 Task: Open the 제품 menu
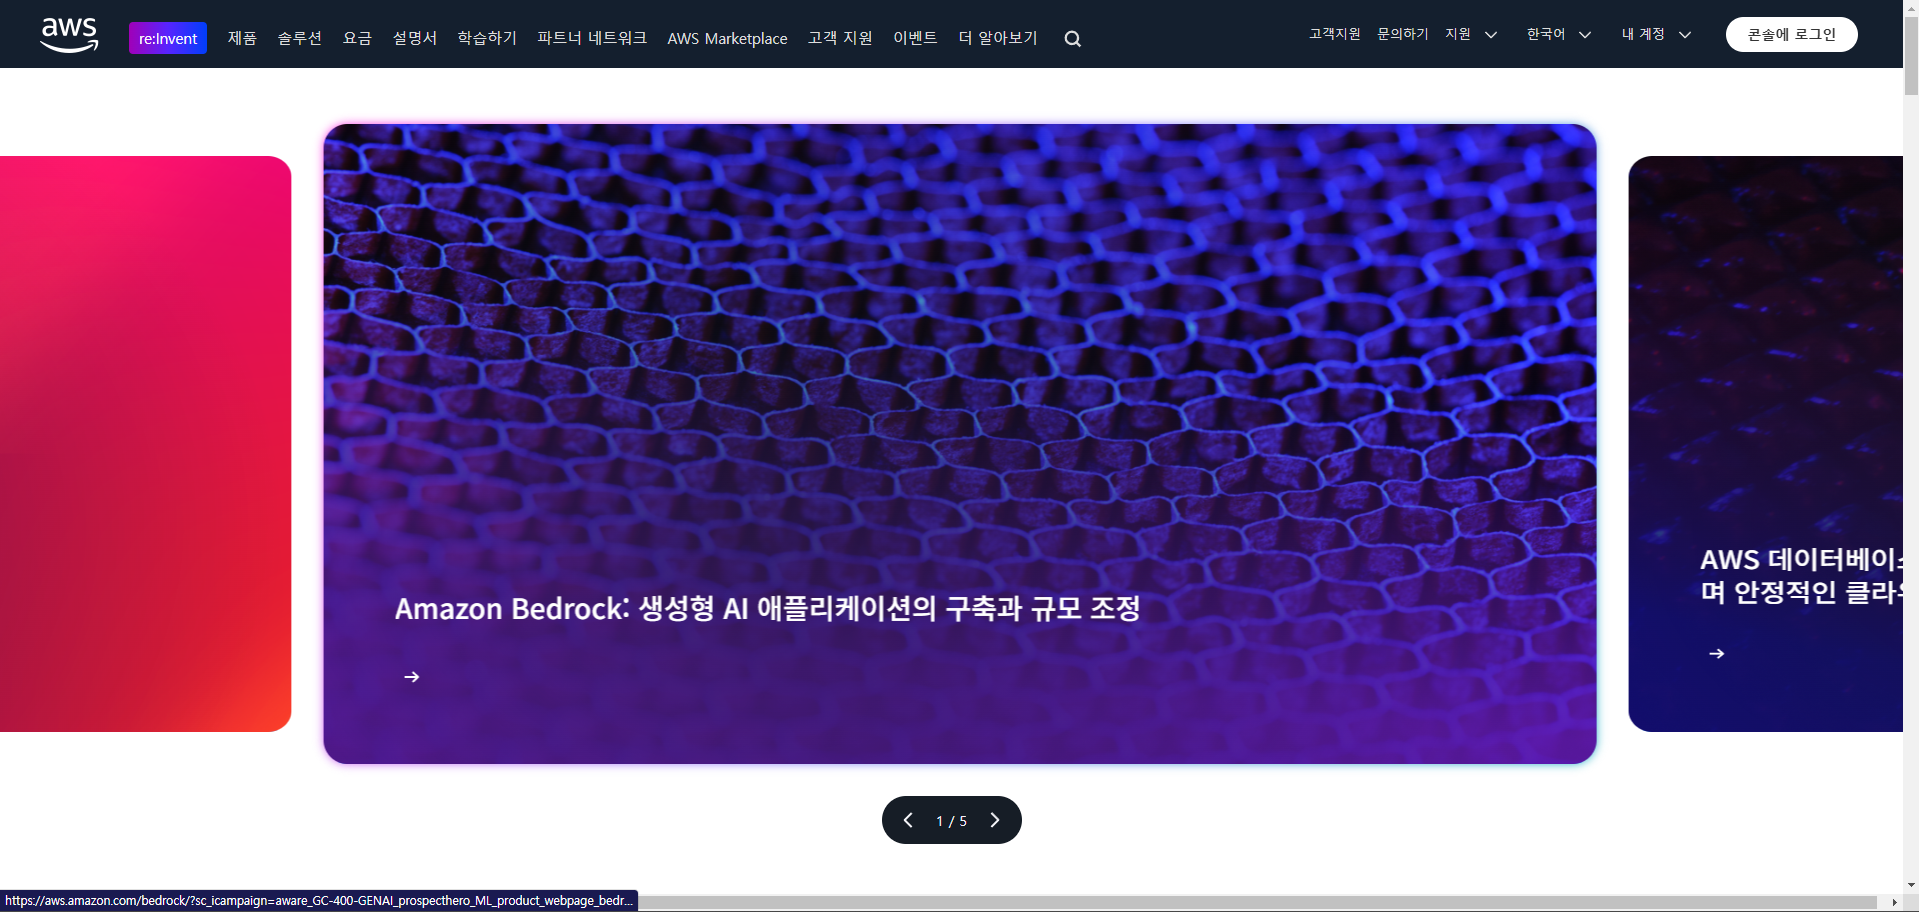[x=242, y=38]
